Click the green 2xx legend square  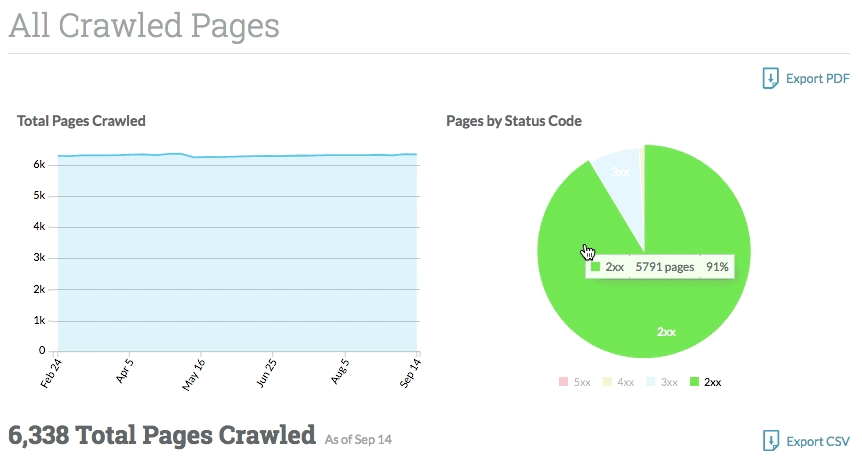click(x=695, y=382)
